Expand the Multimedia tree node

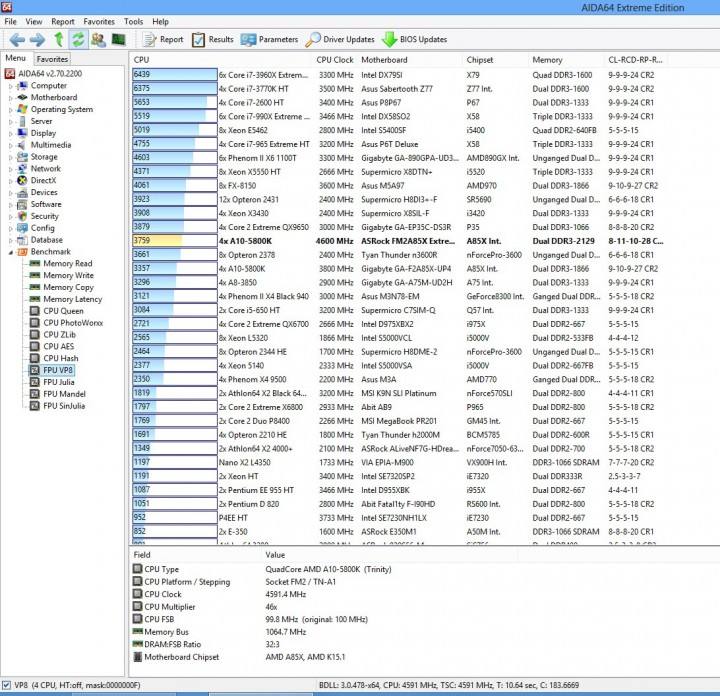click(11, 145)
